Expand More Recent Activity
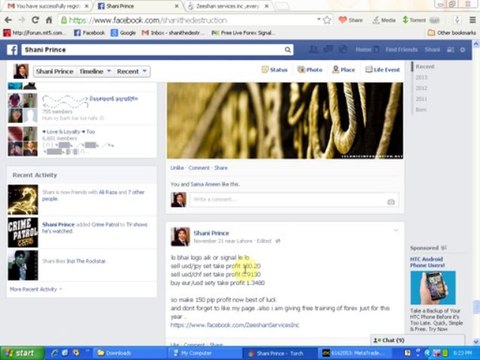480x360 pixels. [x=36, y=289]
